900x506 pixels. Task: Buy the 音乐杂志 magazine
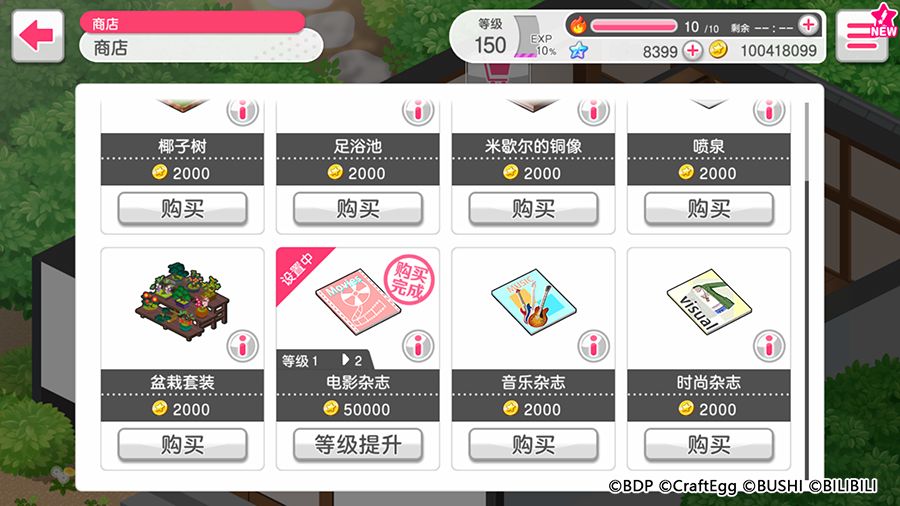point(533,445)
